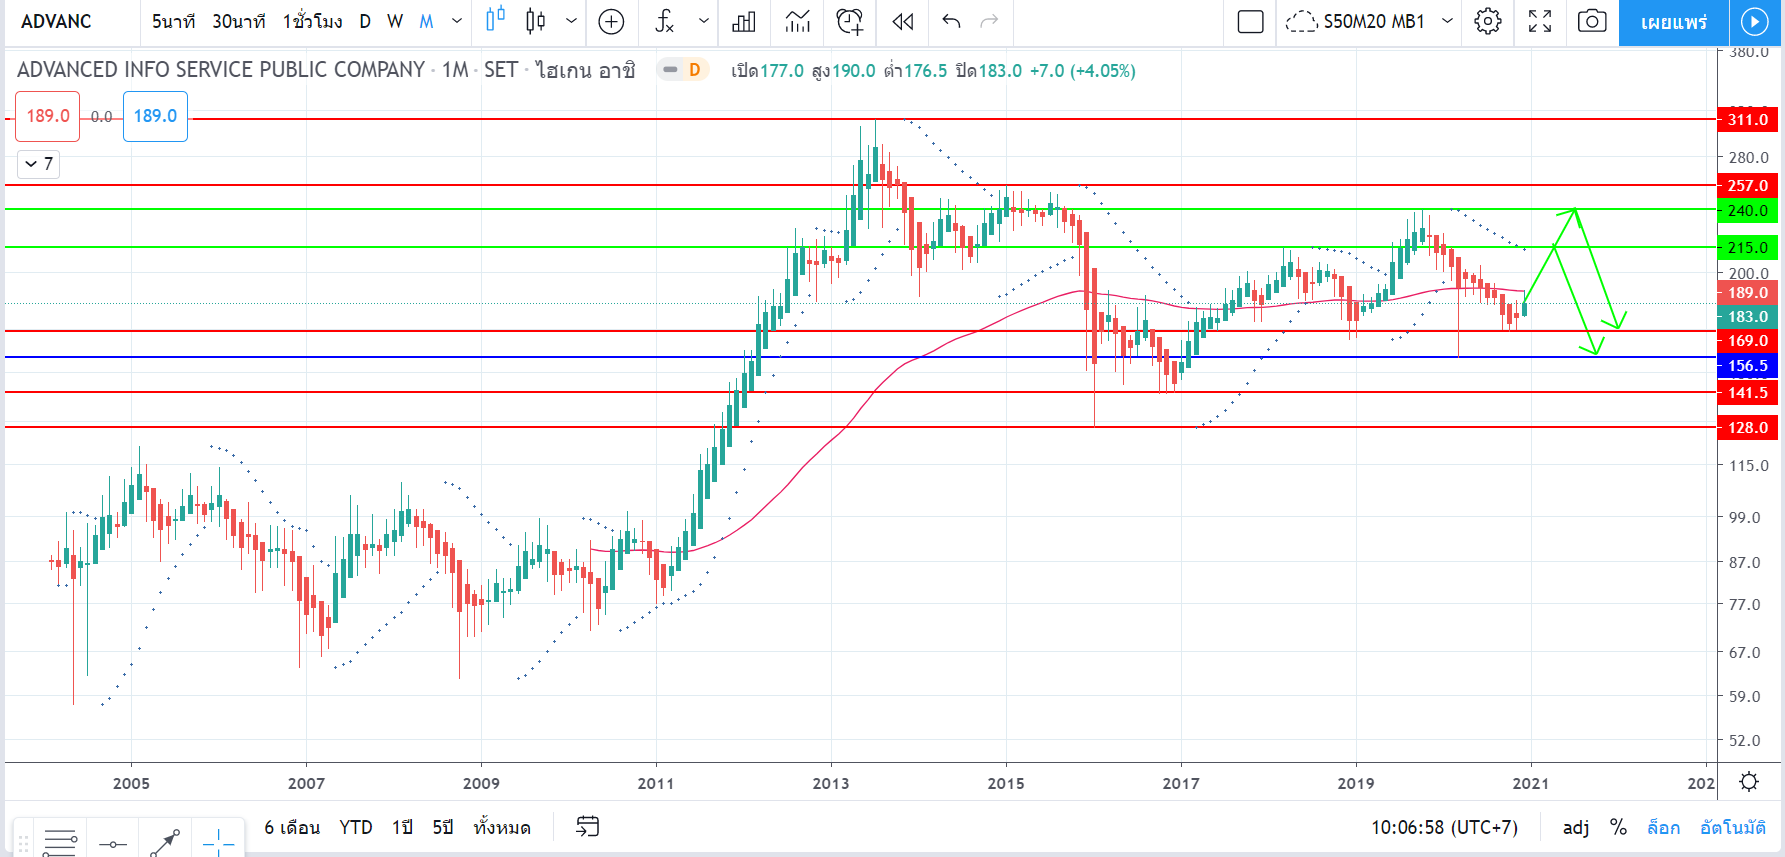Select the D daily interval
The width and height of the screenshot is (1785, 857).
pyautogui.click(x=365, y=21)
